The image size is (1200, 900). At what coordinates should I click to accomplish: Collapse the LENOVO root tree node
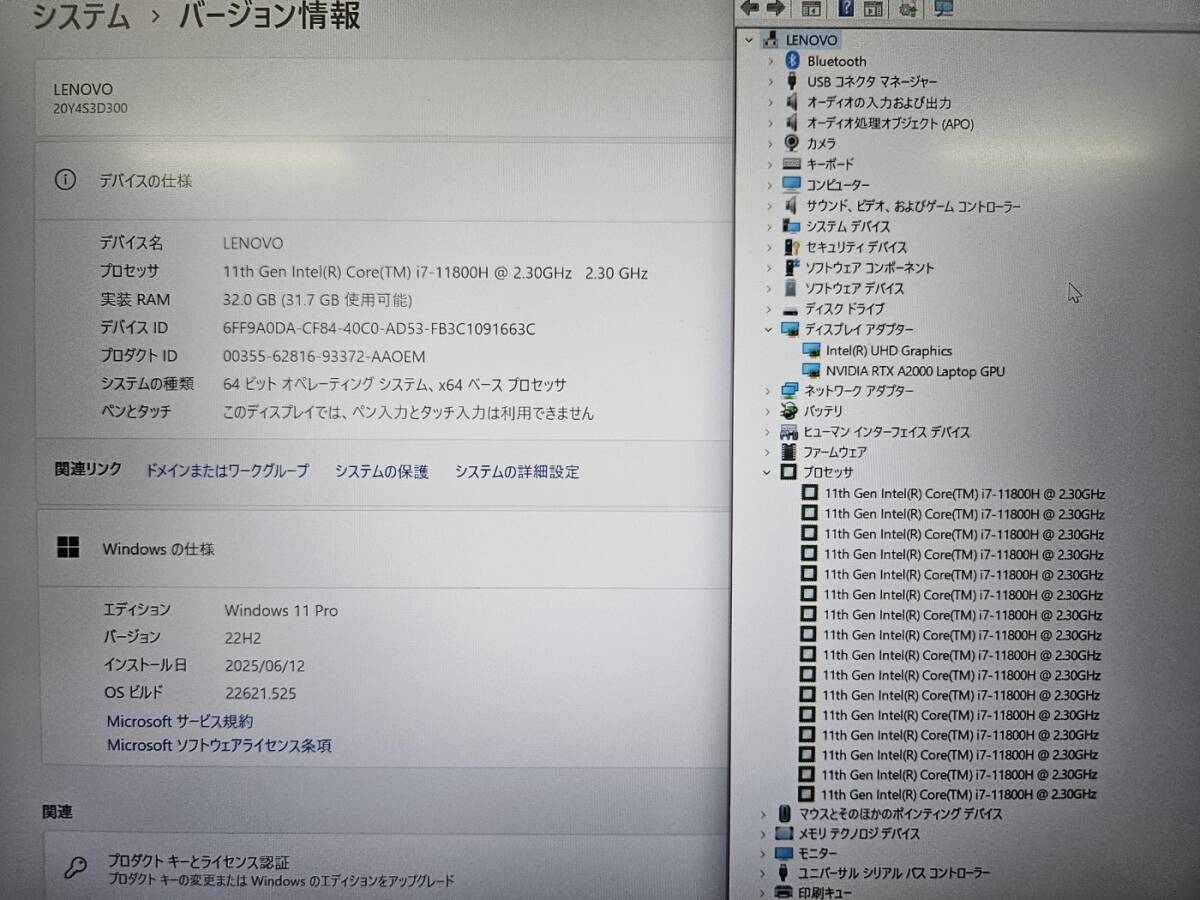point(749,40)
